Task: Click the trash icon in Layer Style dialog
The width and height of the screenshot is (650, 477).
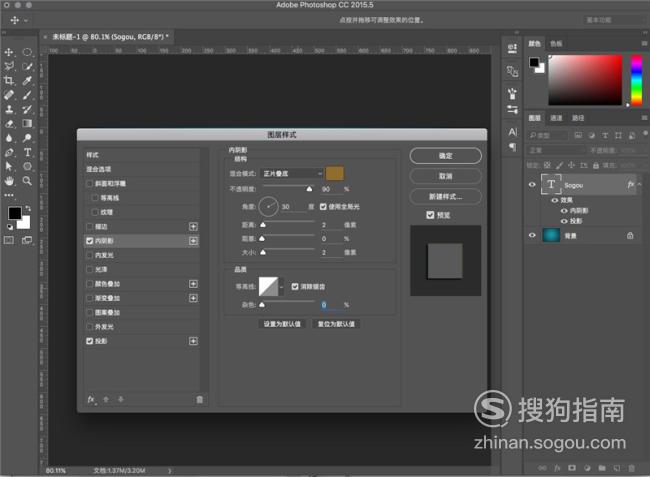Action: click(x=199, y=400)
